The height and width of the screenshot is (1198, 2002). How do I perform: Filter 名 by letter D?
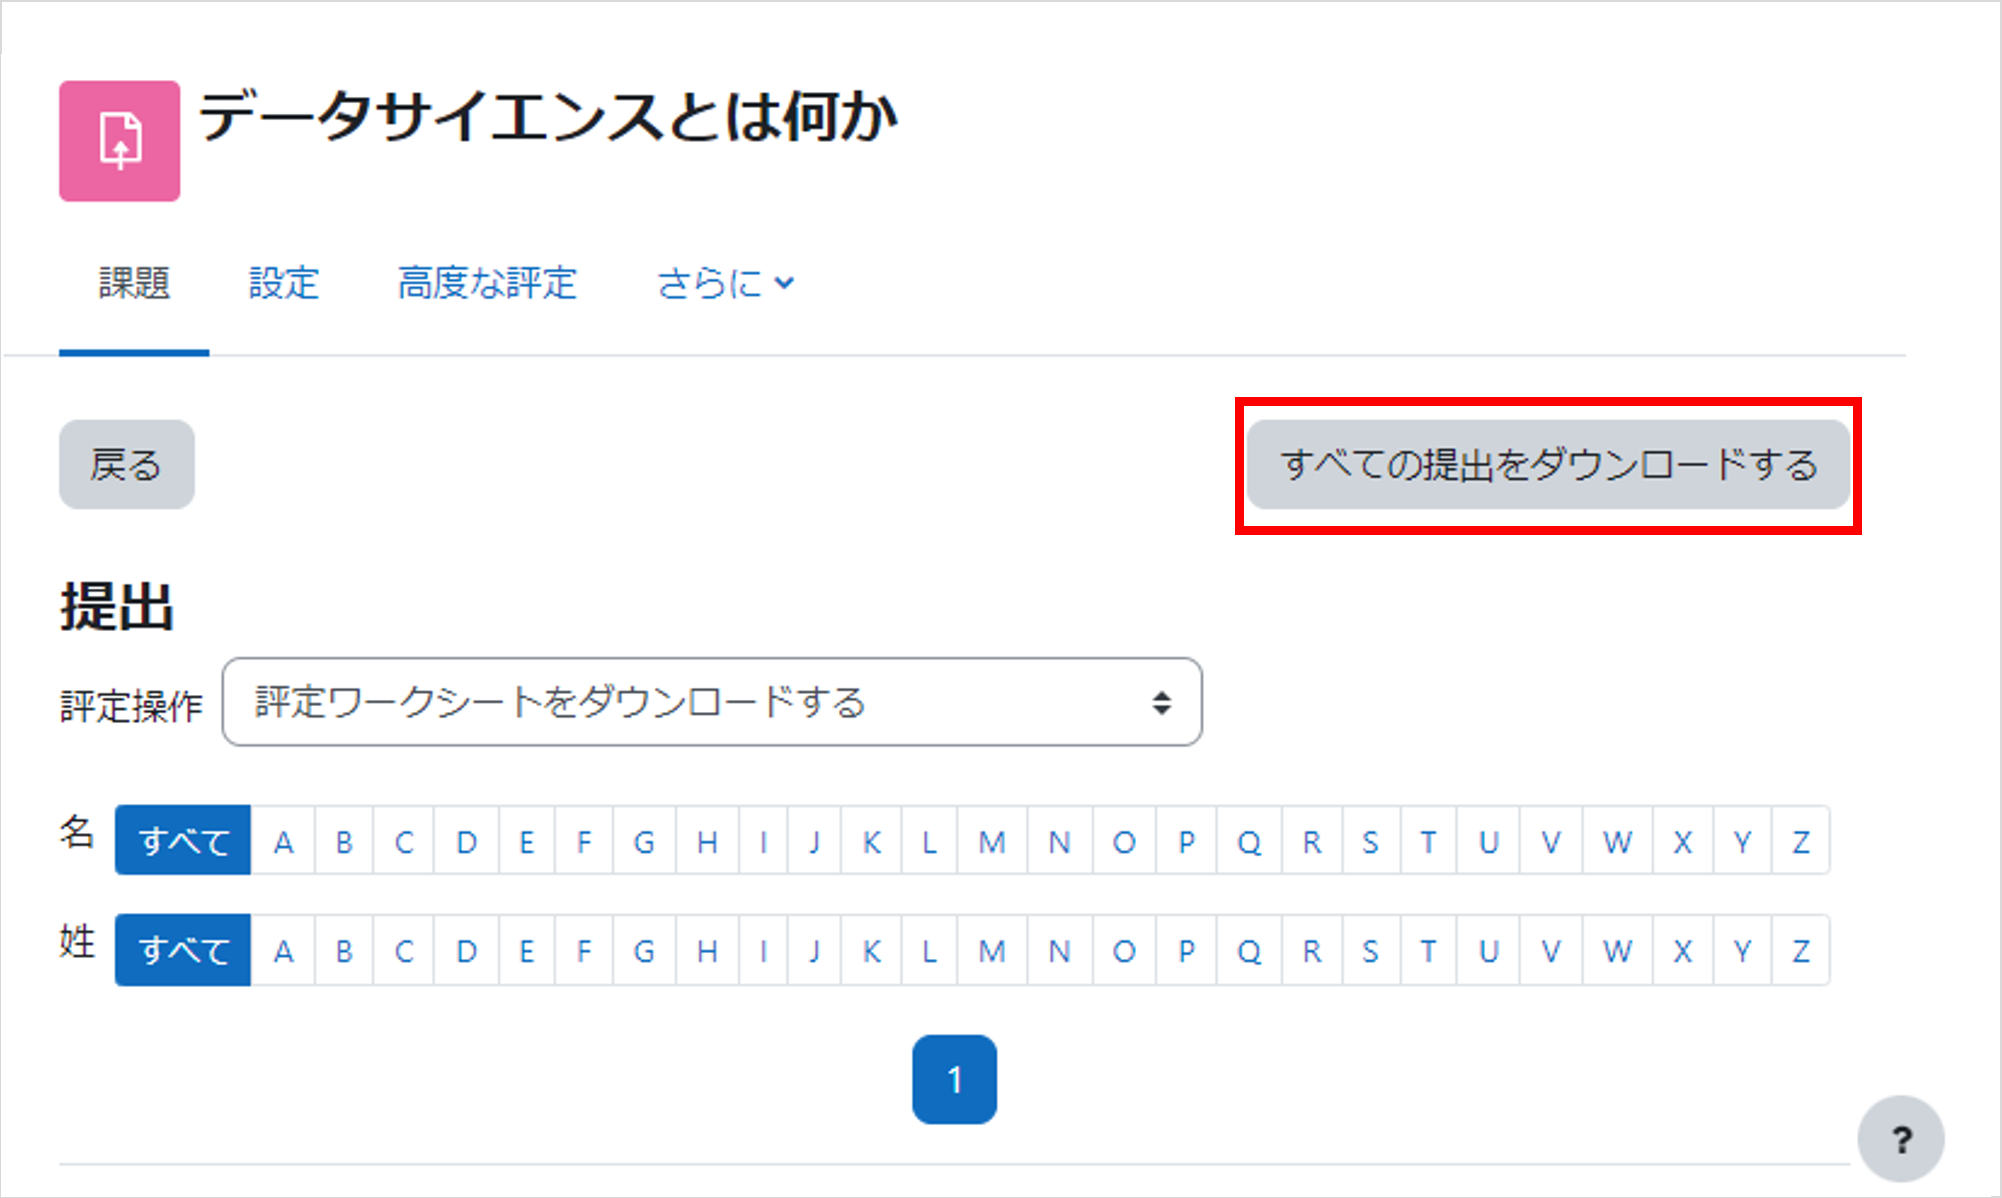466,840
